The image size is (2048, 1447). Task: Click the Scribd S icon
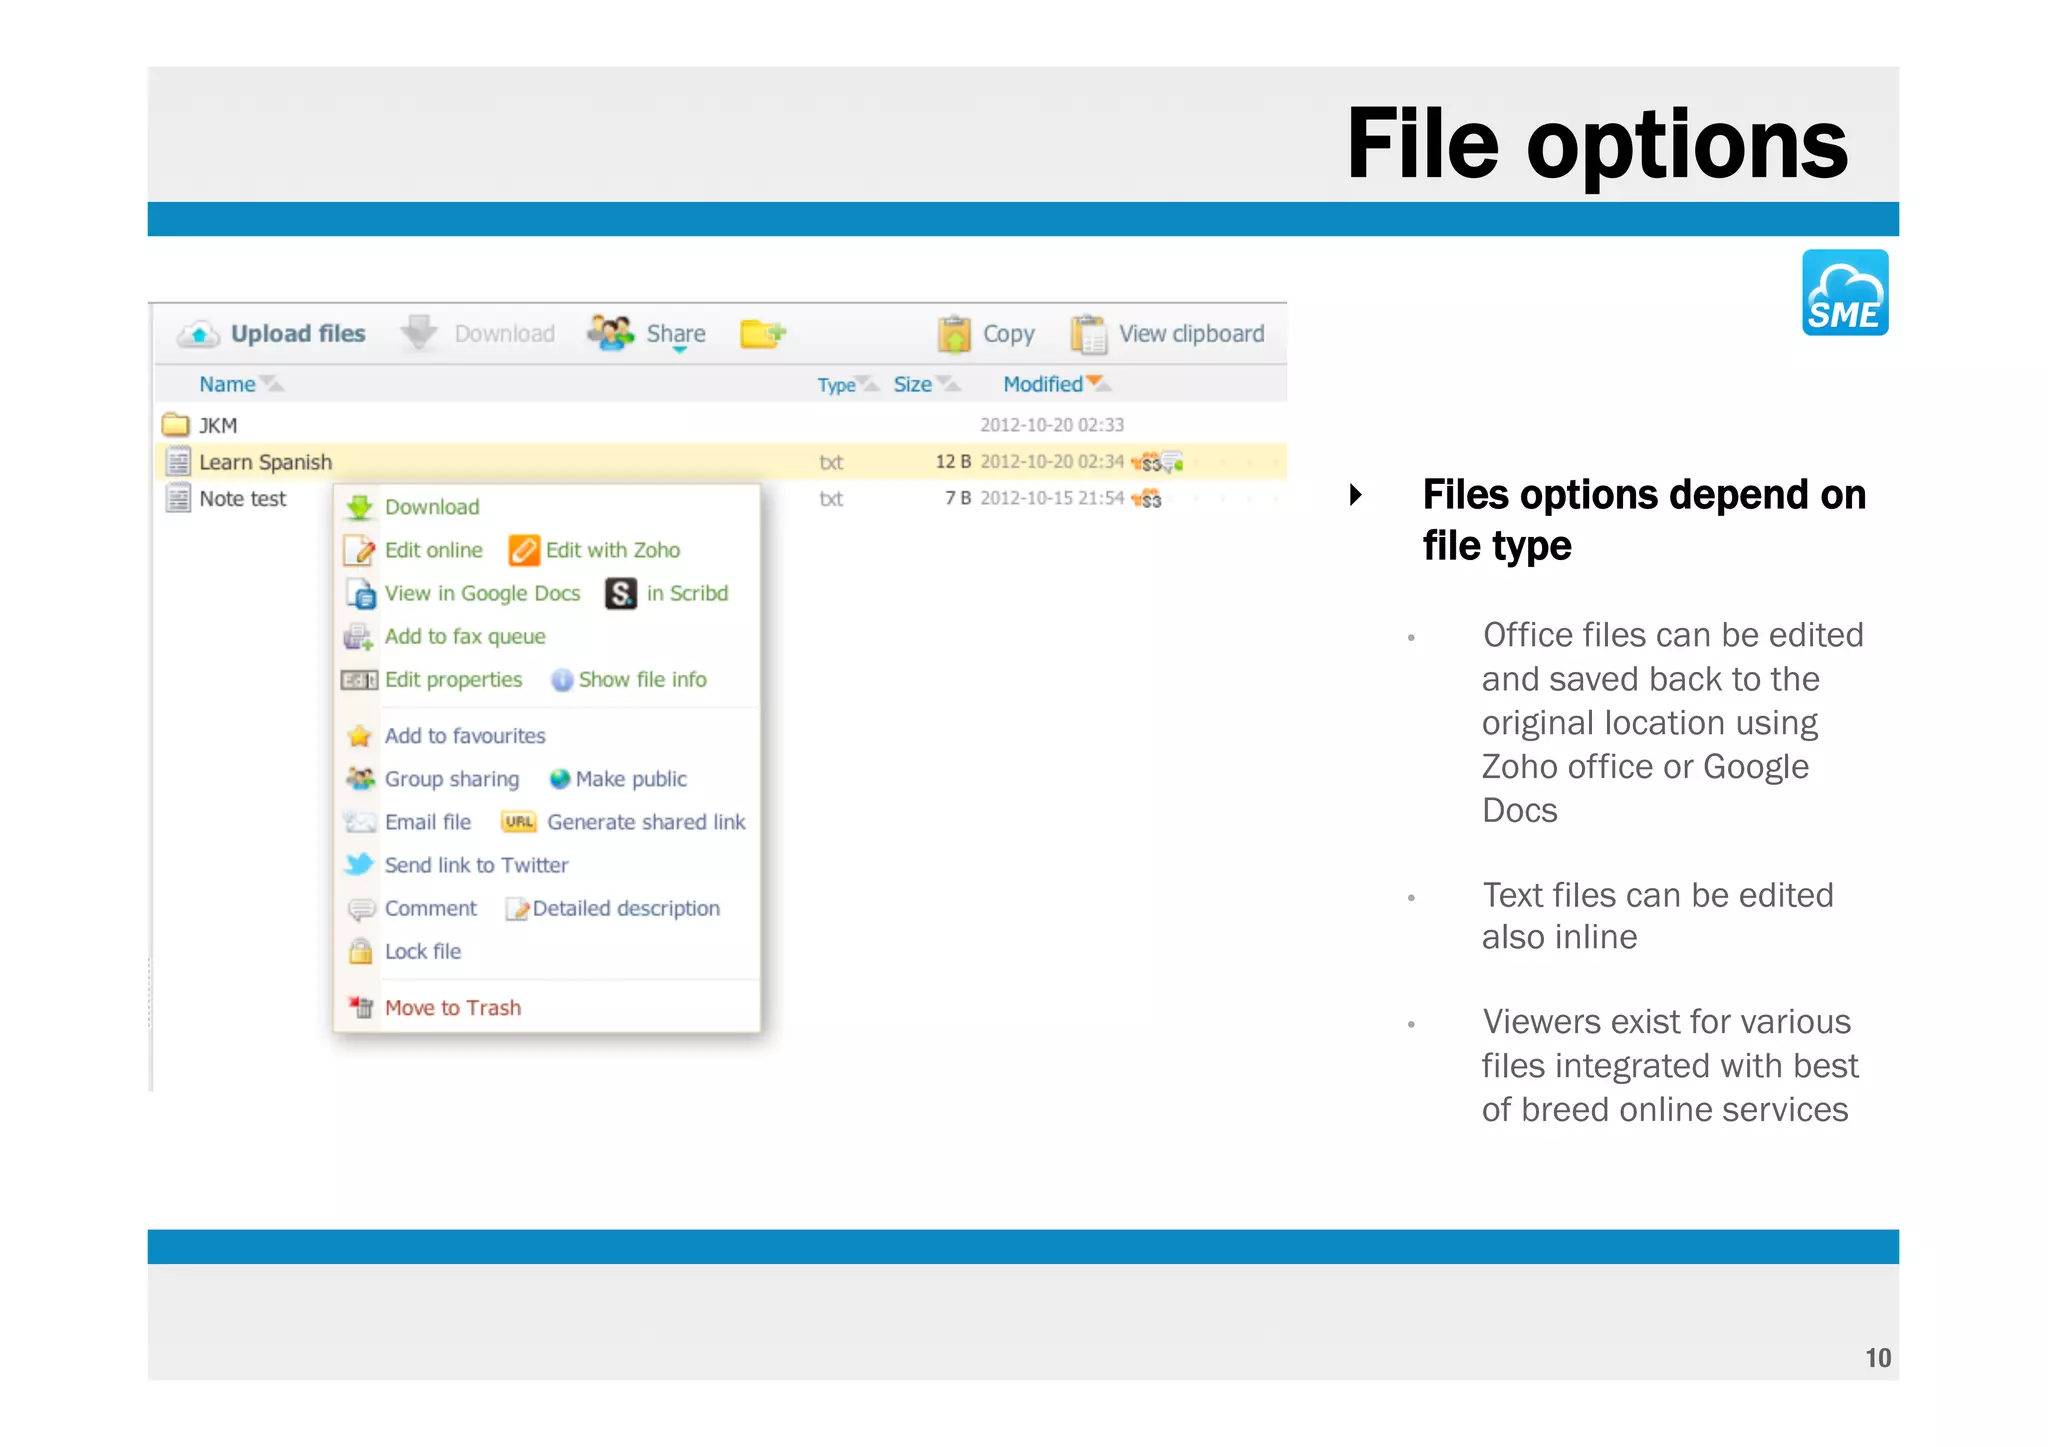621,594
